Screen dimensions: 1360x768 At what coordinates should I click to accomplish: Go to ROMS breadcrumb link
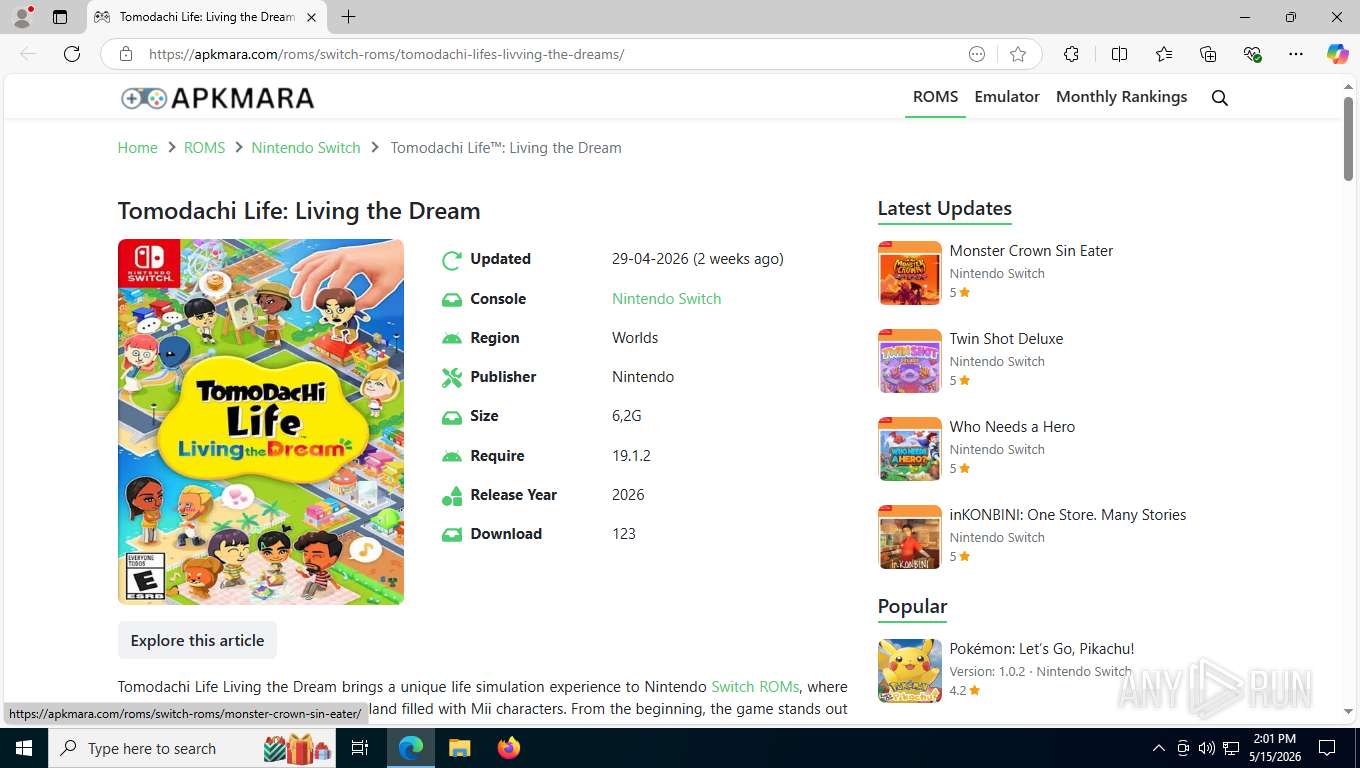204,148
